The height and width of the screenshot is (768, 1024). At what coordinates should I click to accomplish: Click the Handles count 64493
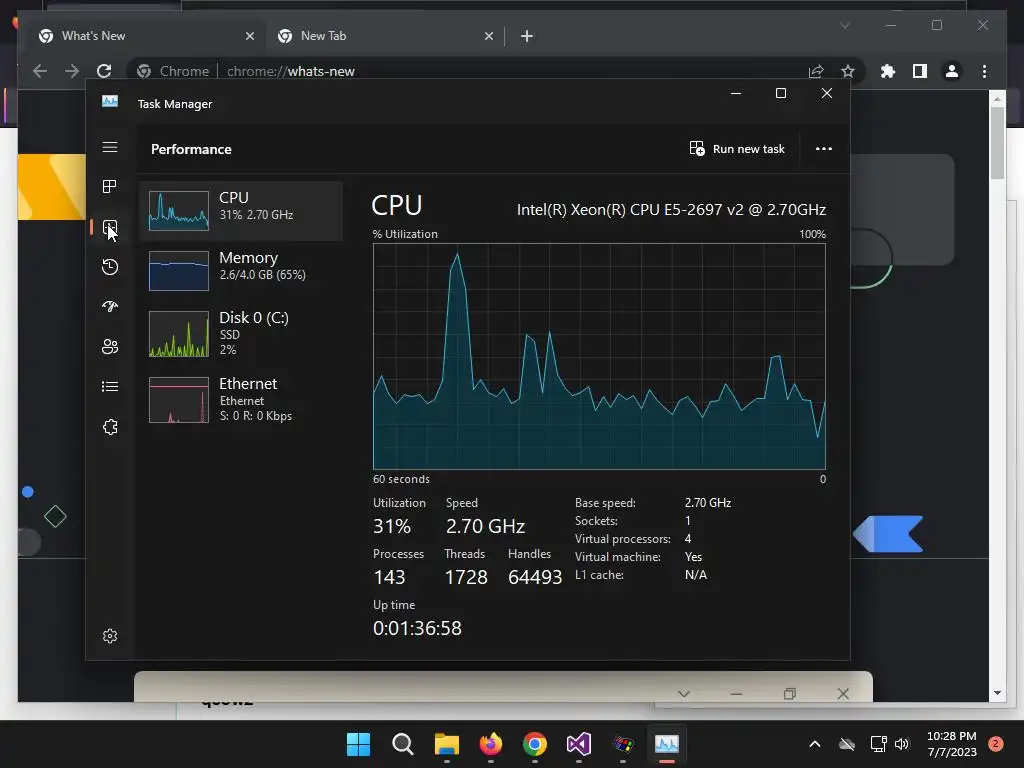535,577
